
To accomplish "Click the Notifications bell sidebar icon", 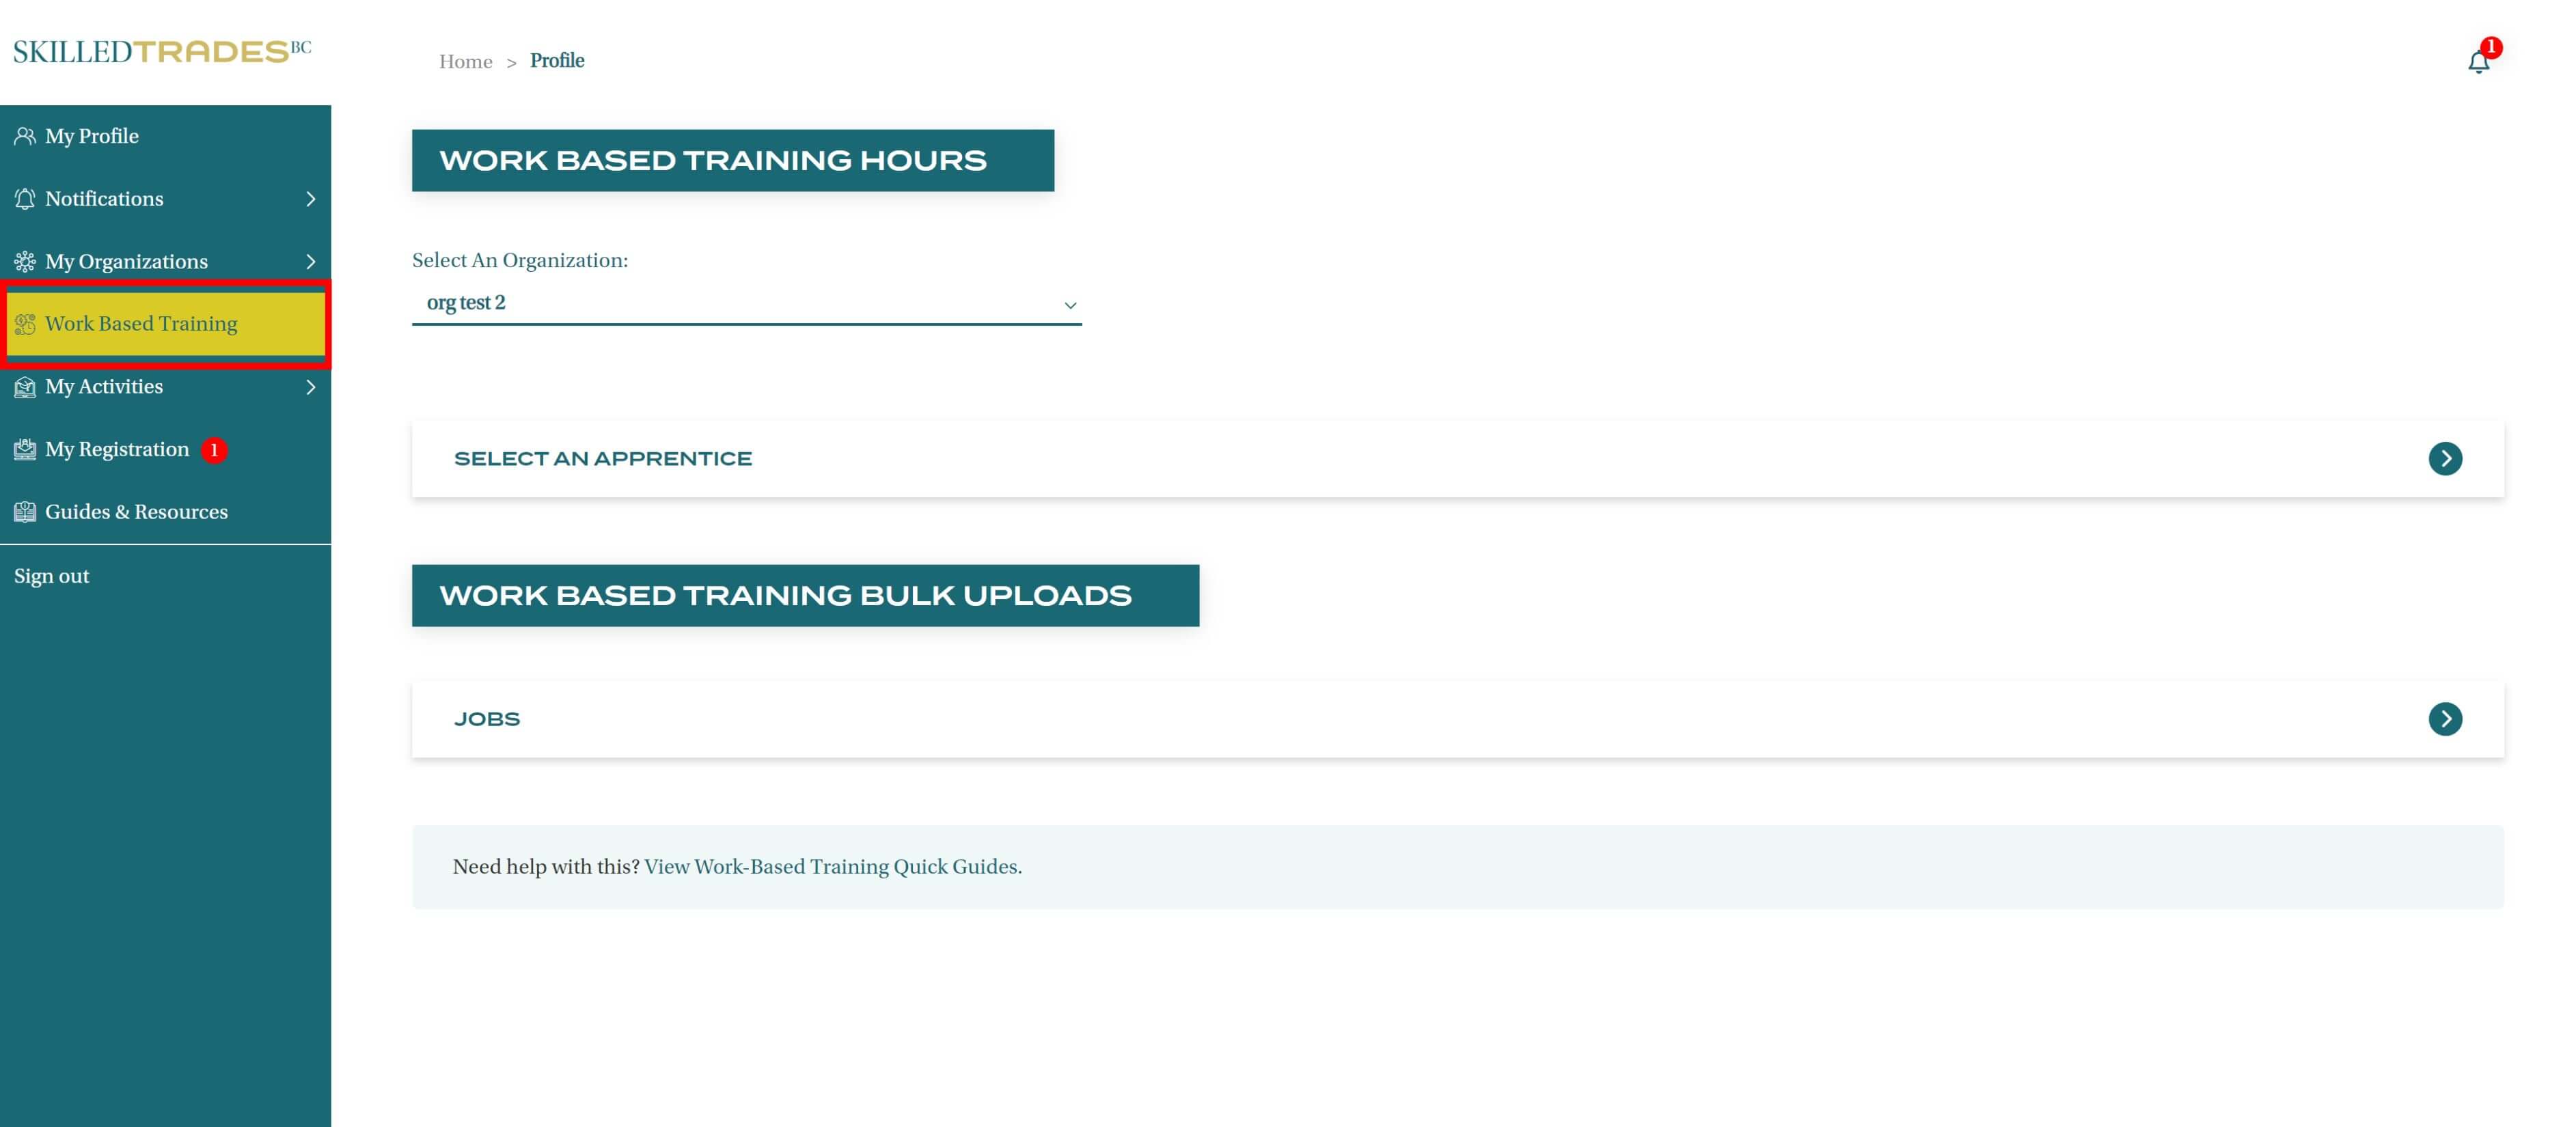I will coord(25,199).
